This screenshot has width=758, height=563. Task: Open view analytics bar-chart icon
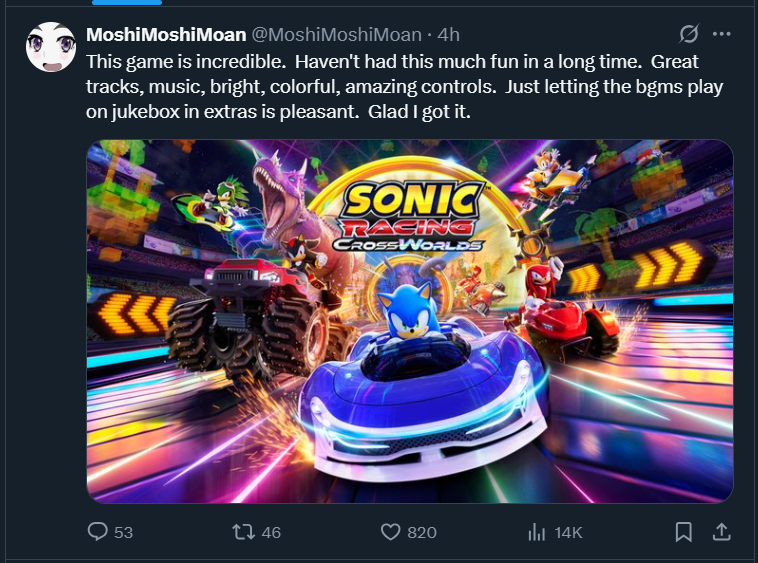[536, 532]
